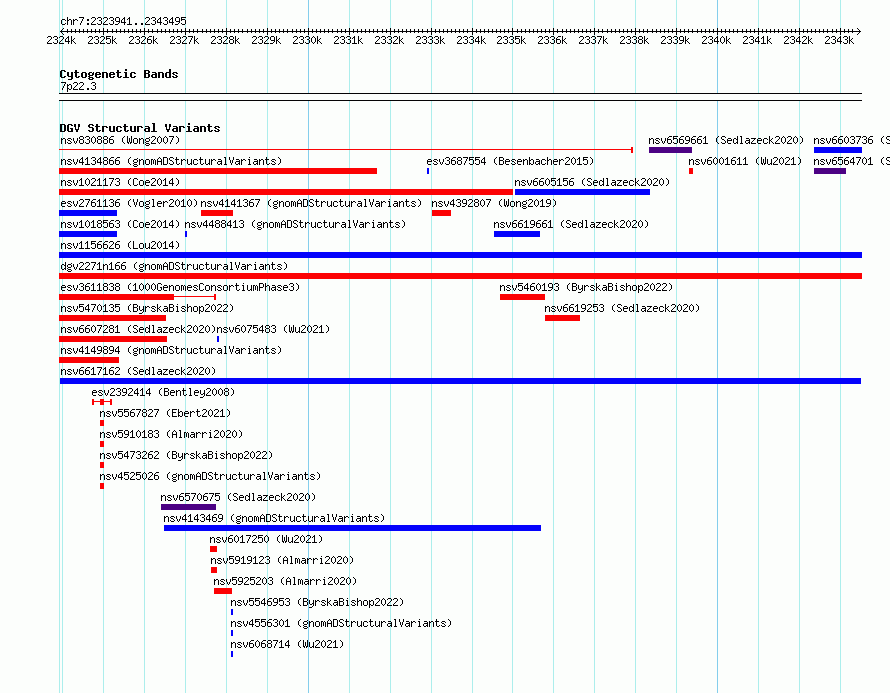890x693 pixels.
Task: Click the 2324k ruler tick label
Action: tap(61, 40)
